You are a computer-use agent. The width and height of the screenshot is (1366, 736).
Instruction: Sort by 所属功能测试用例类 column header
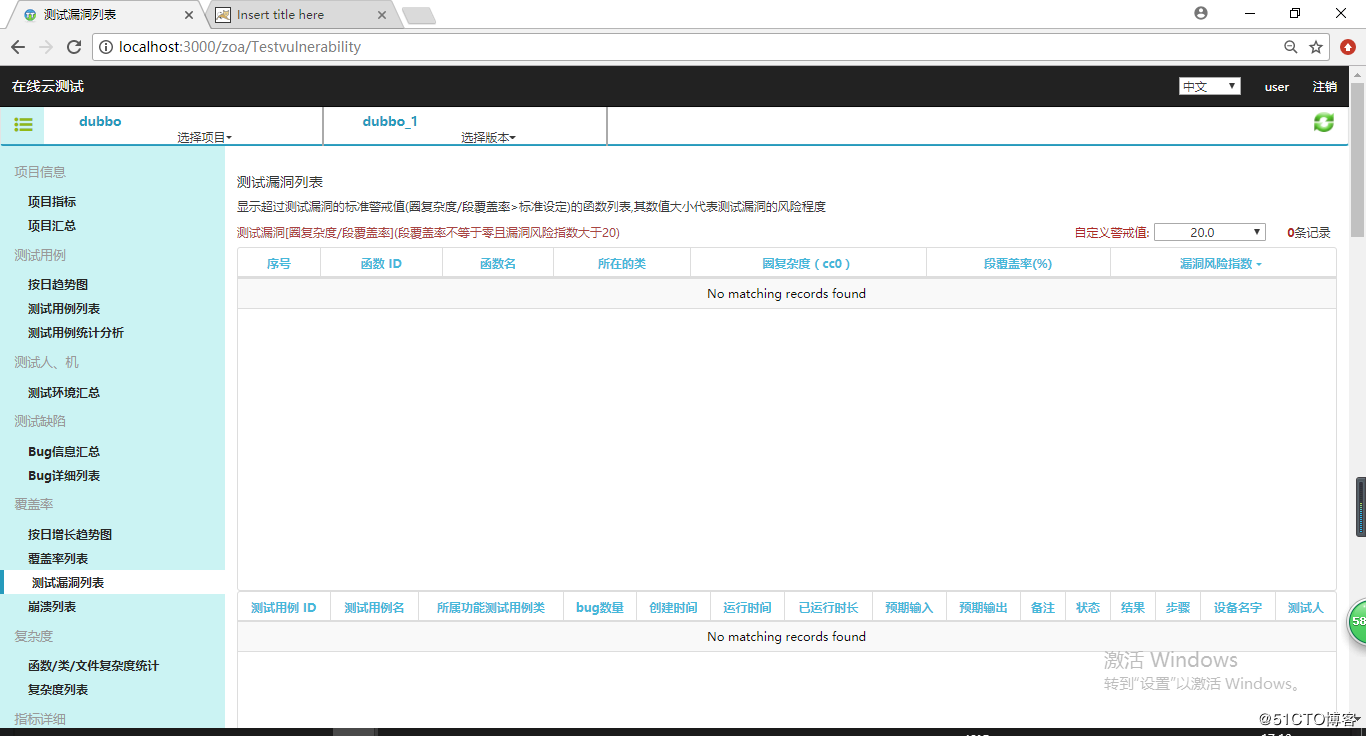click(491, 608)
